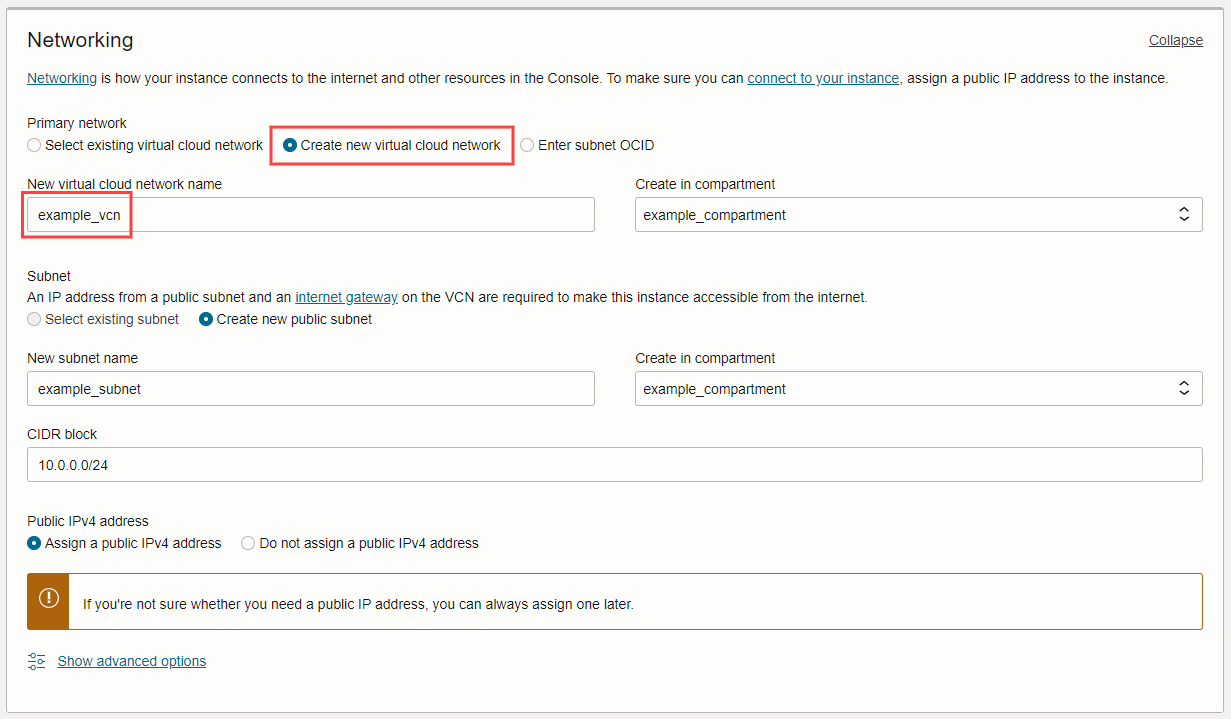Click the New subnet name label

[83, 358]
